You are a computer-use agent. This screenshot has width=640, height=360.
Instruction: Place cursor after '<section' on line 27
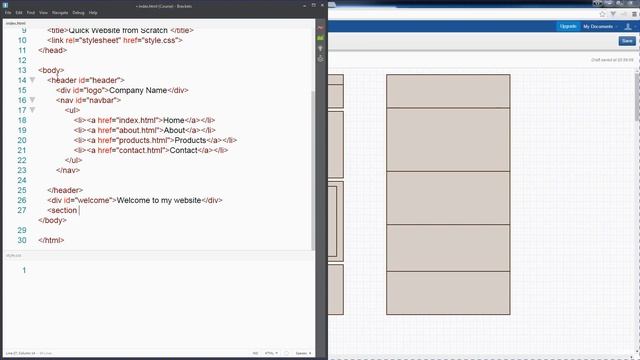point(78,210)
